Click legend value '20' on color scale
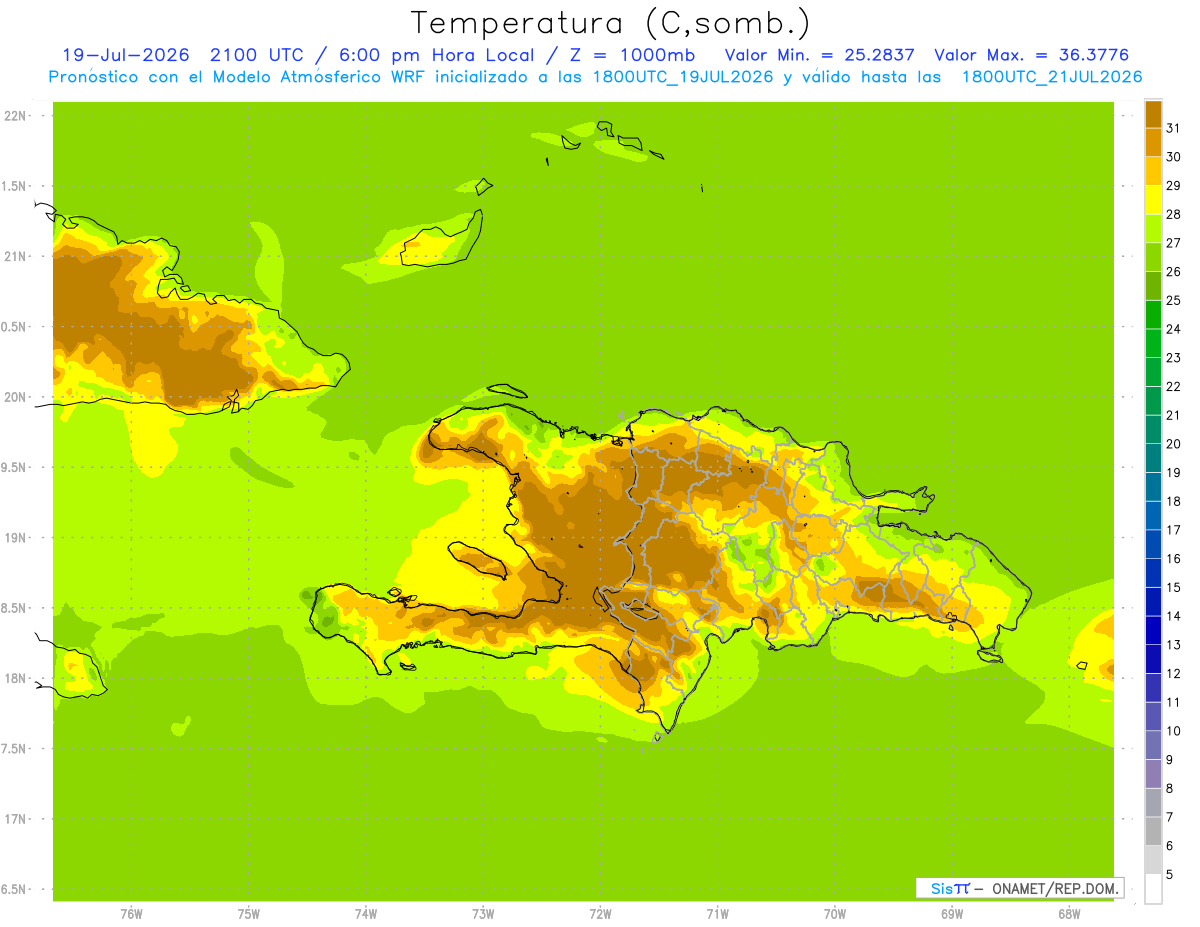Image resolution: width=1200 pixels, height=927 pixels. [1174, 444]
